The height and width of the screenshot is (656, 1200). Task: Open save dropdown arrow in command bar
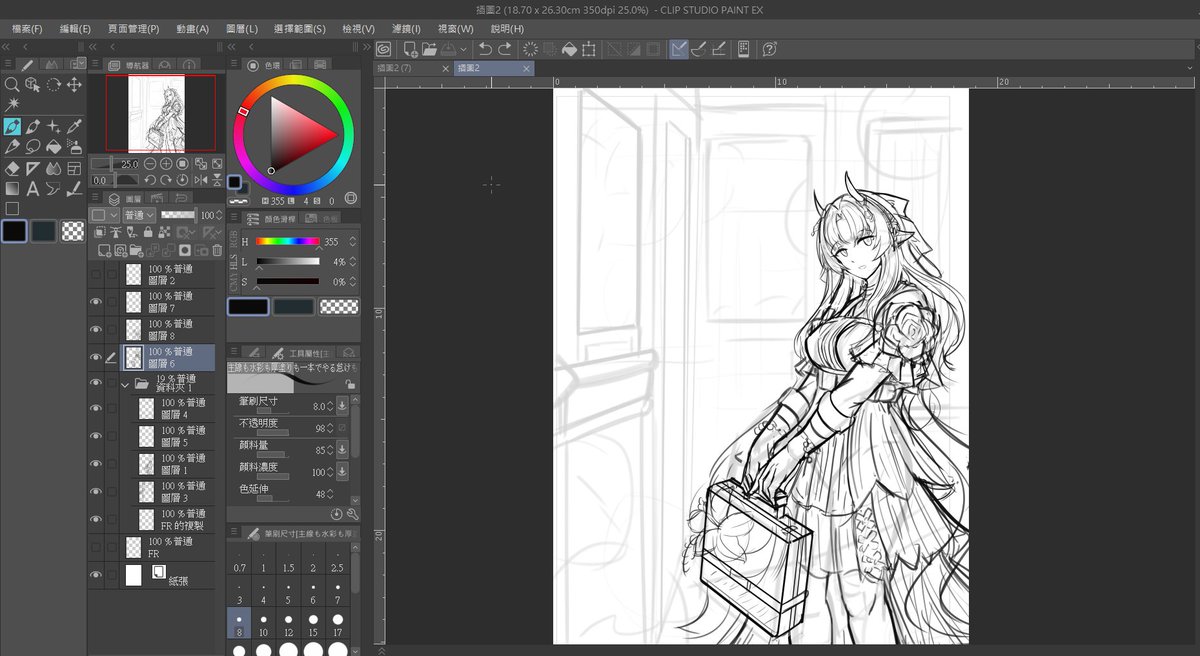coord(463,48)
